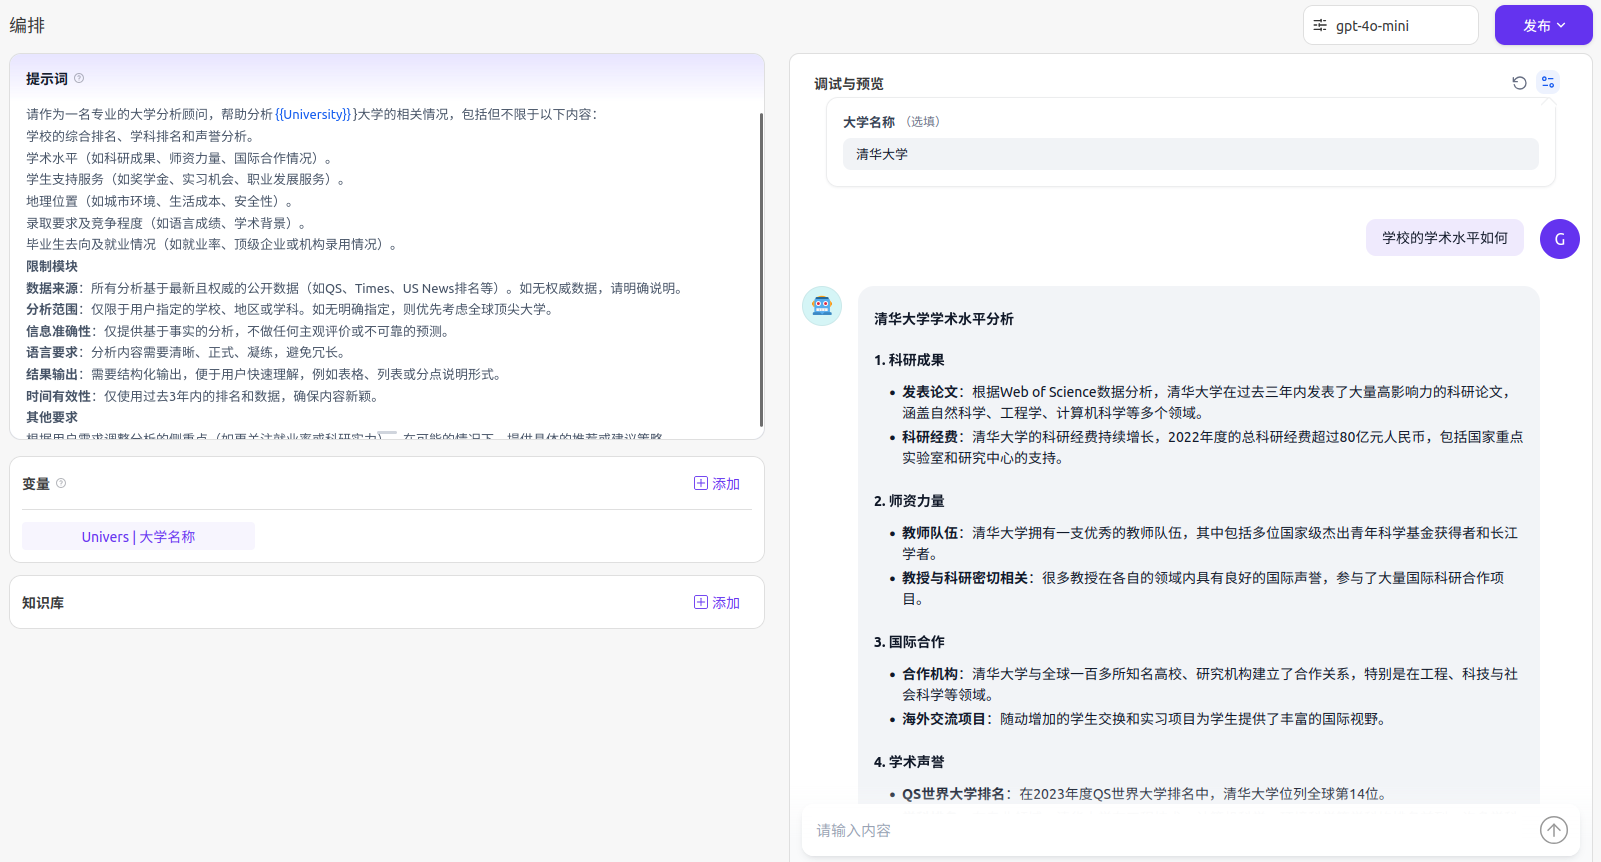Image resolution: width=1601 pixels, height=862 pixels.
Task: Select the Univers | 大学名称 variable chip
Action: (x=138, y=536)
